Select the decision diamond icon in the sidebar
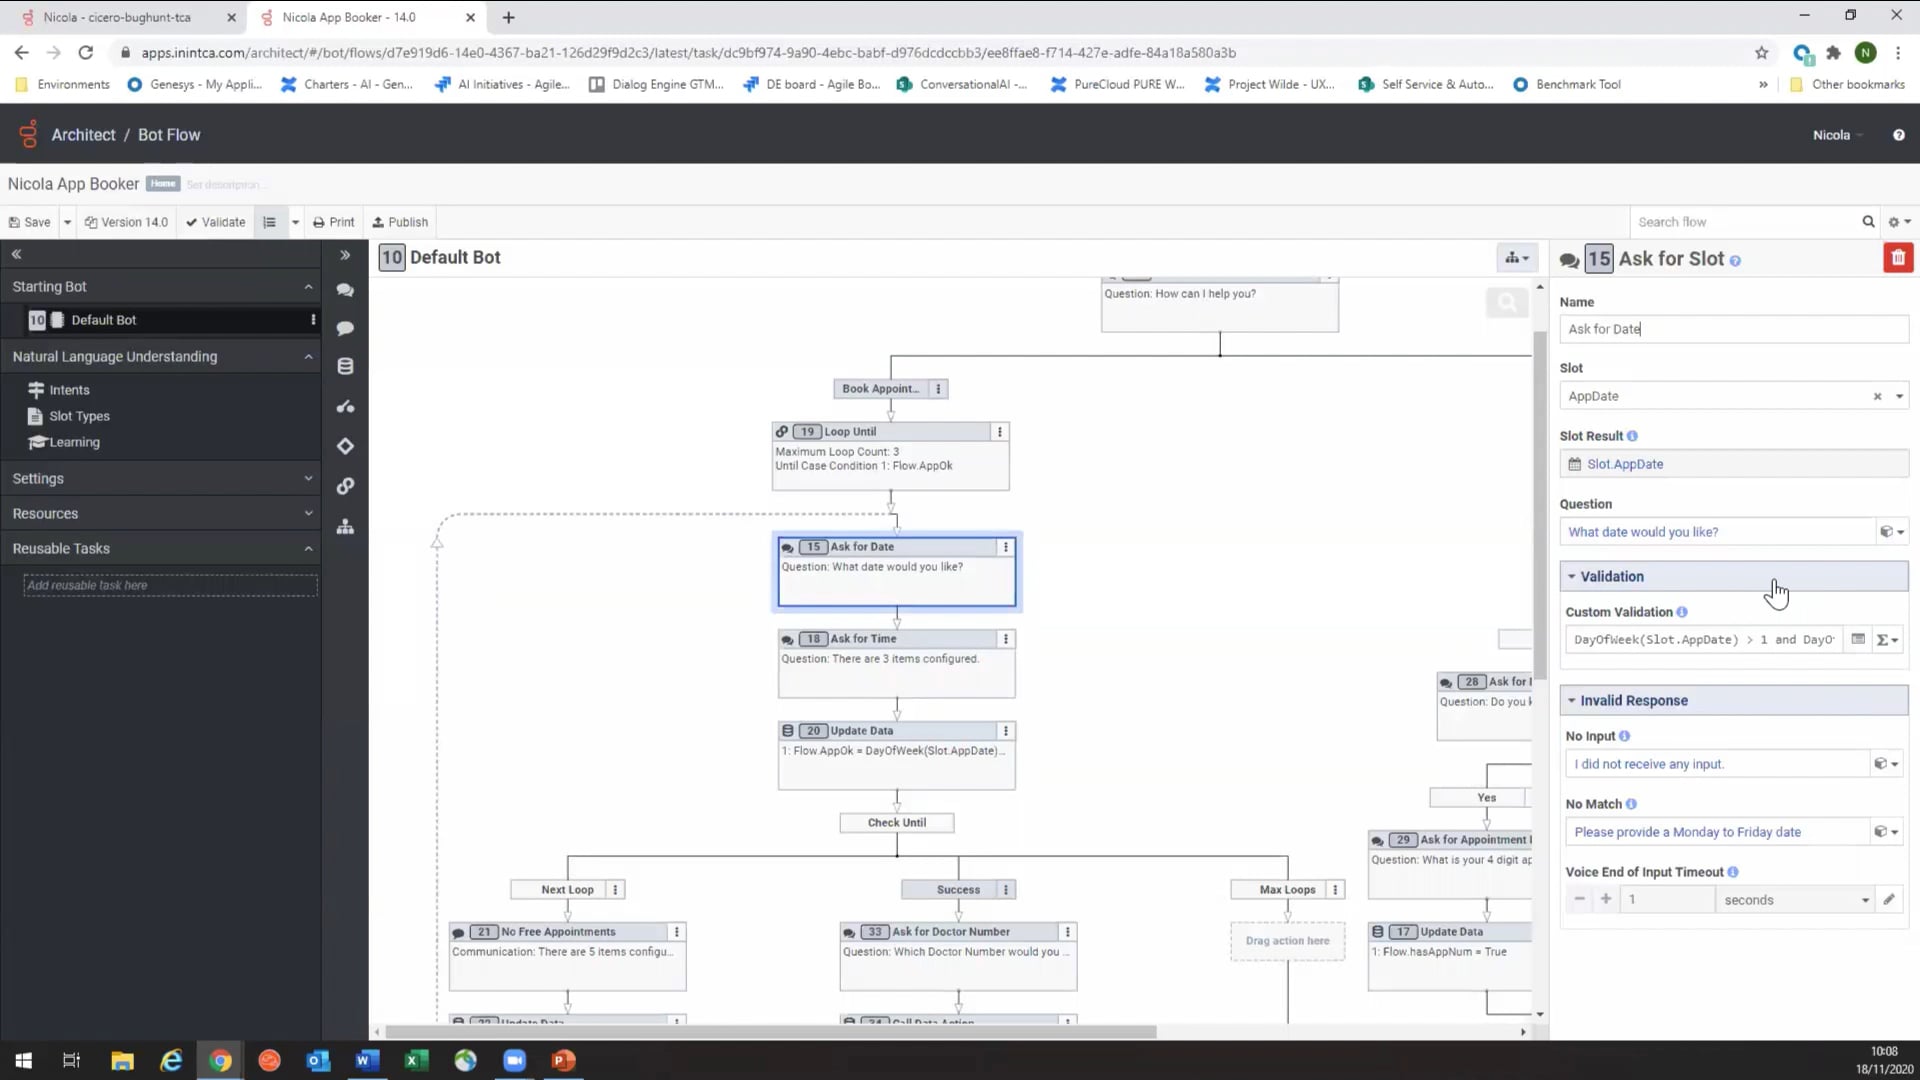The width and height of the screenshot is (1920, 1080). 345,446
